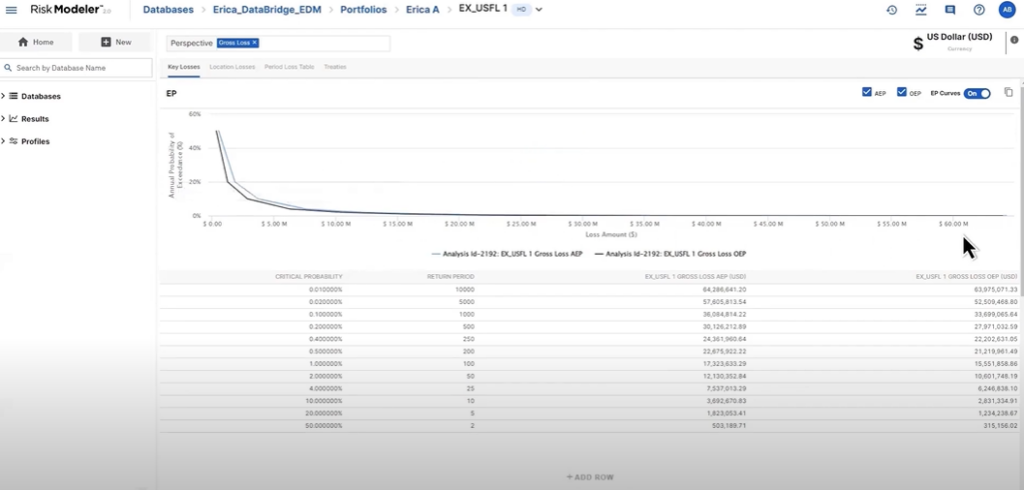
Task: Open the help question mark icon
Action: click(x=979, y=10)
